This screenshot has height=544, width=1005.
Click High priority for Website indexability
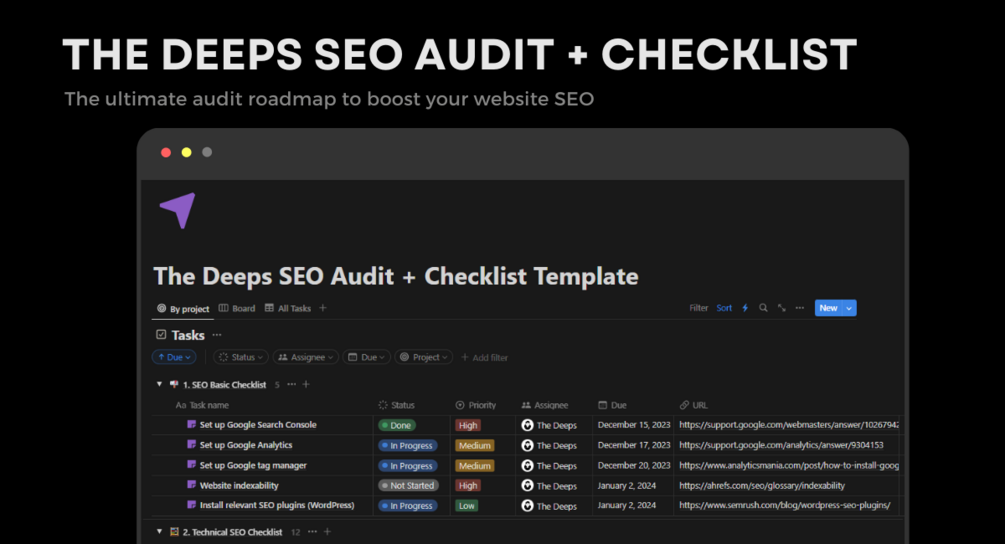tap(468, 486)
